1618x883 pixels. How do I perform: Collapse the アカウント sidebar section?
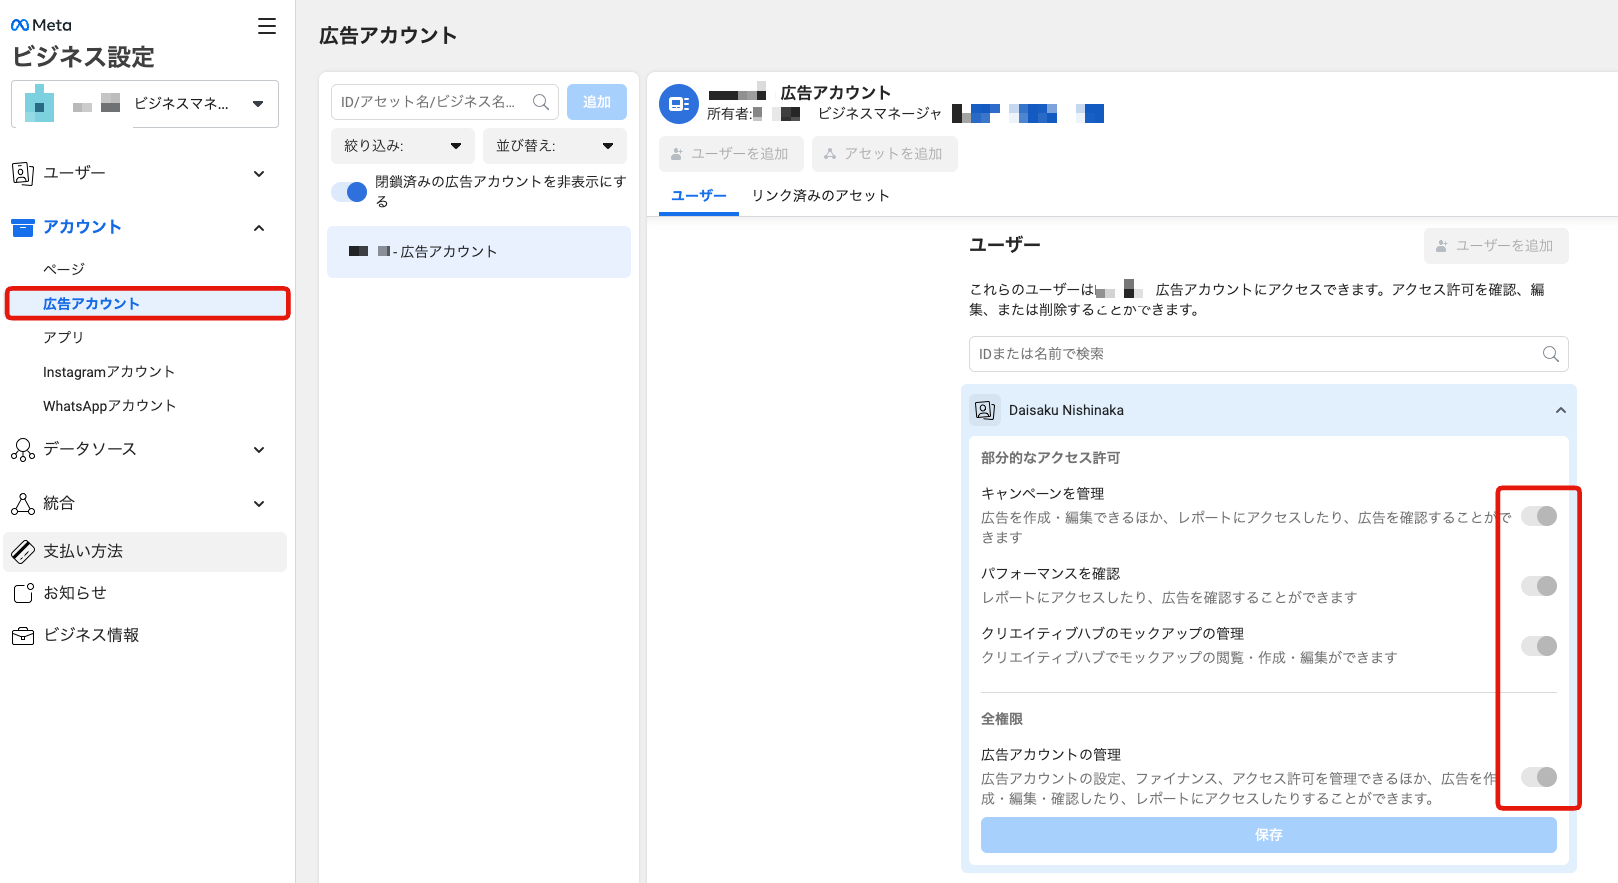[x=259, y=228]
